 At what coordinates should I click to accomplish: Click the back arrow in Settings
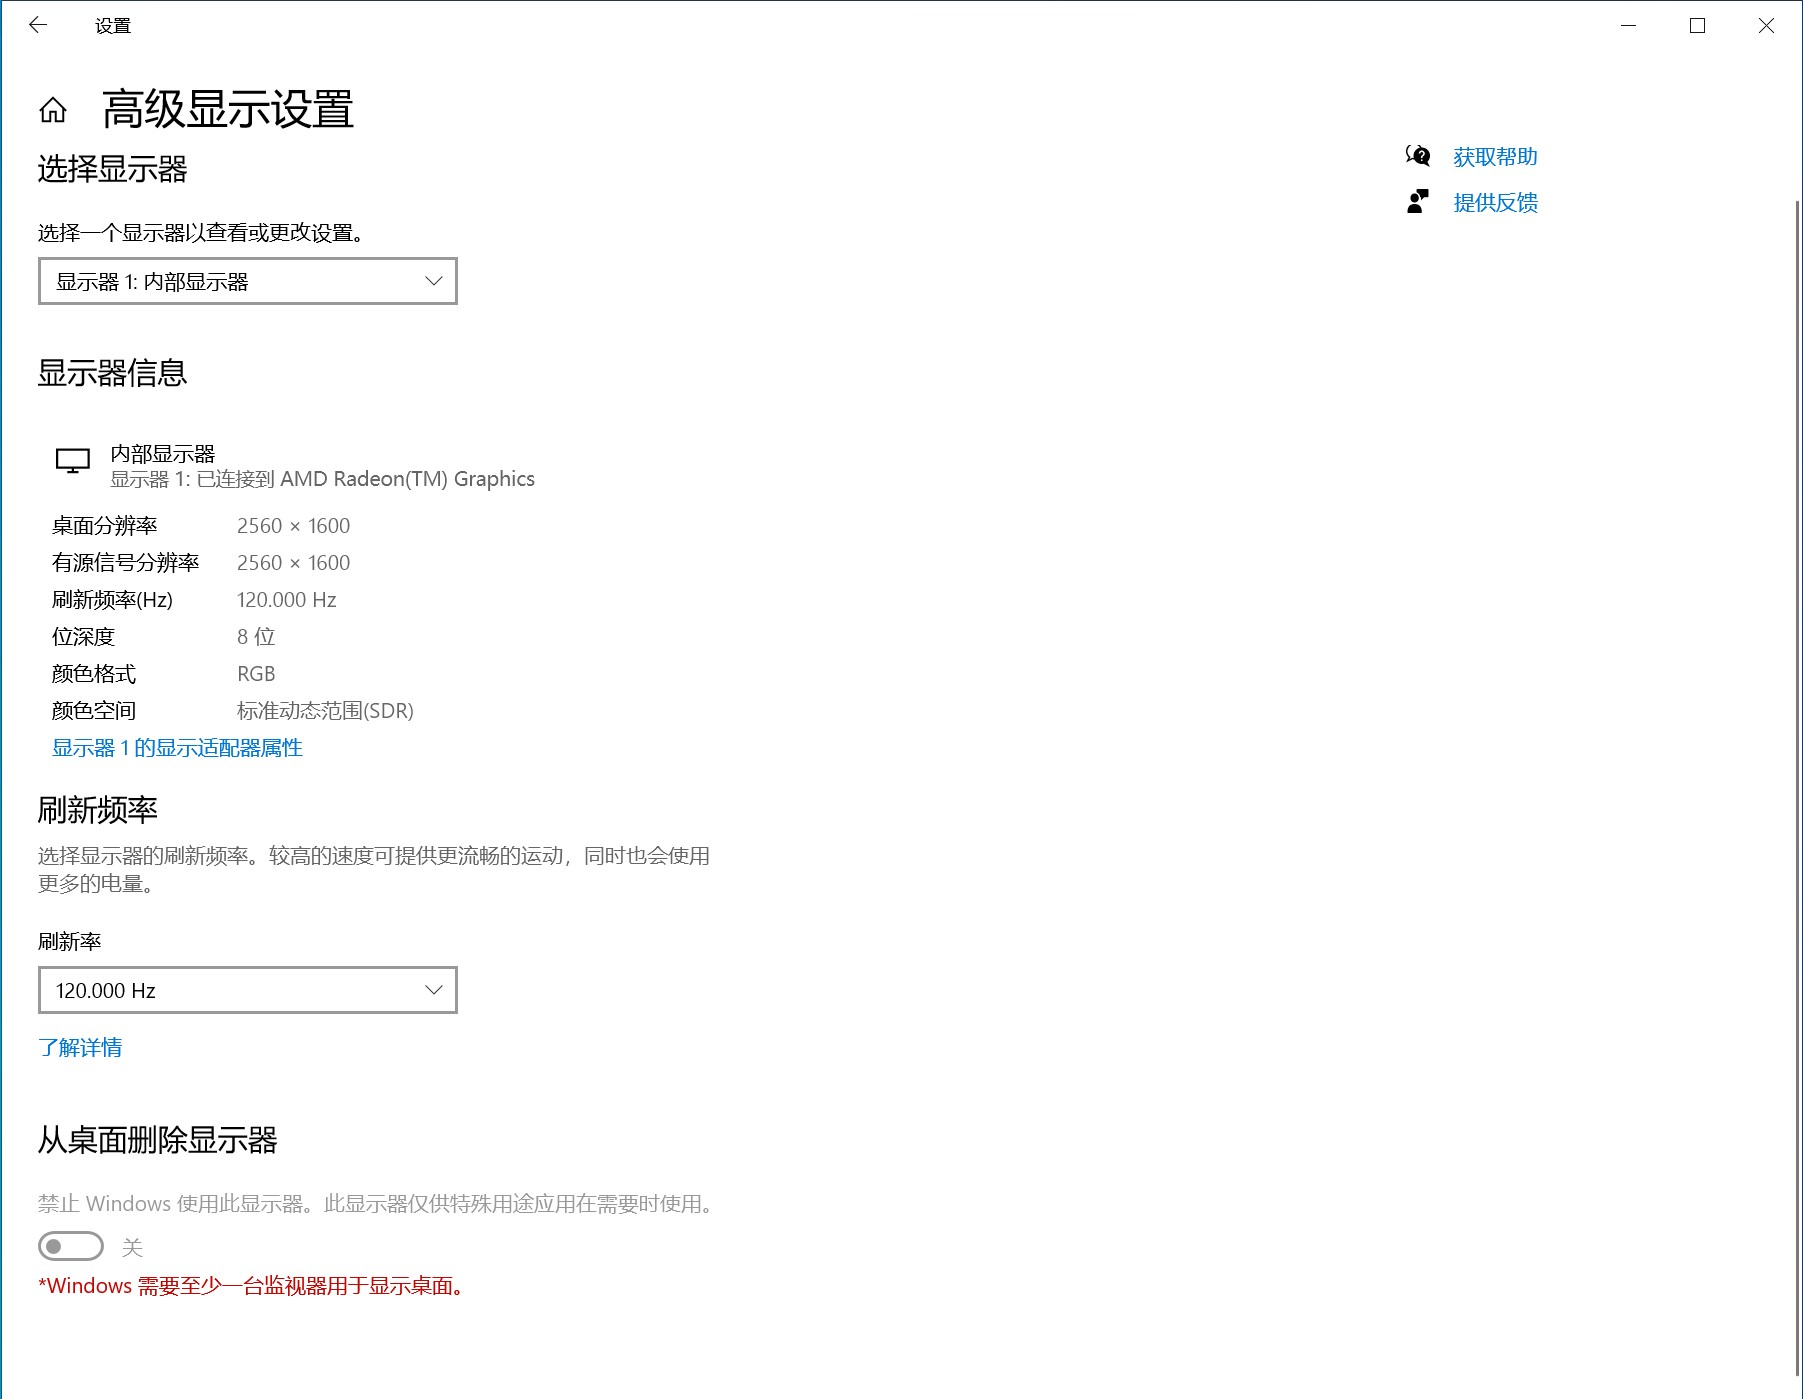(38, 25)
